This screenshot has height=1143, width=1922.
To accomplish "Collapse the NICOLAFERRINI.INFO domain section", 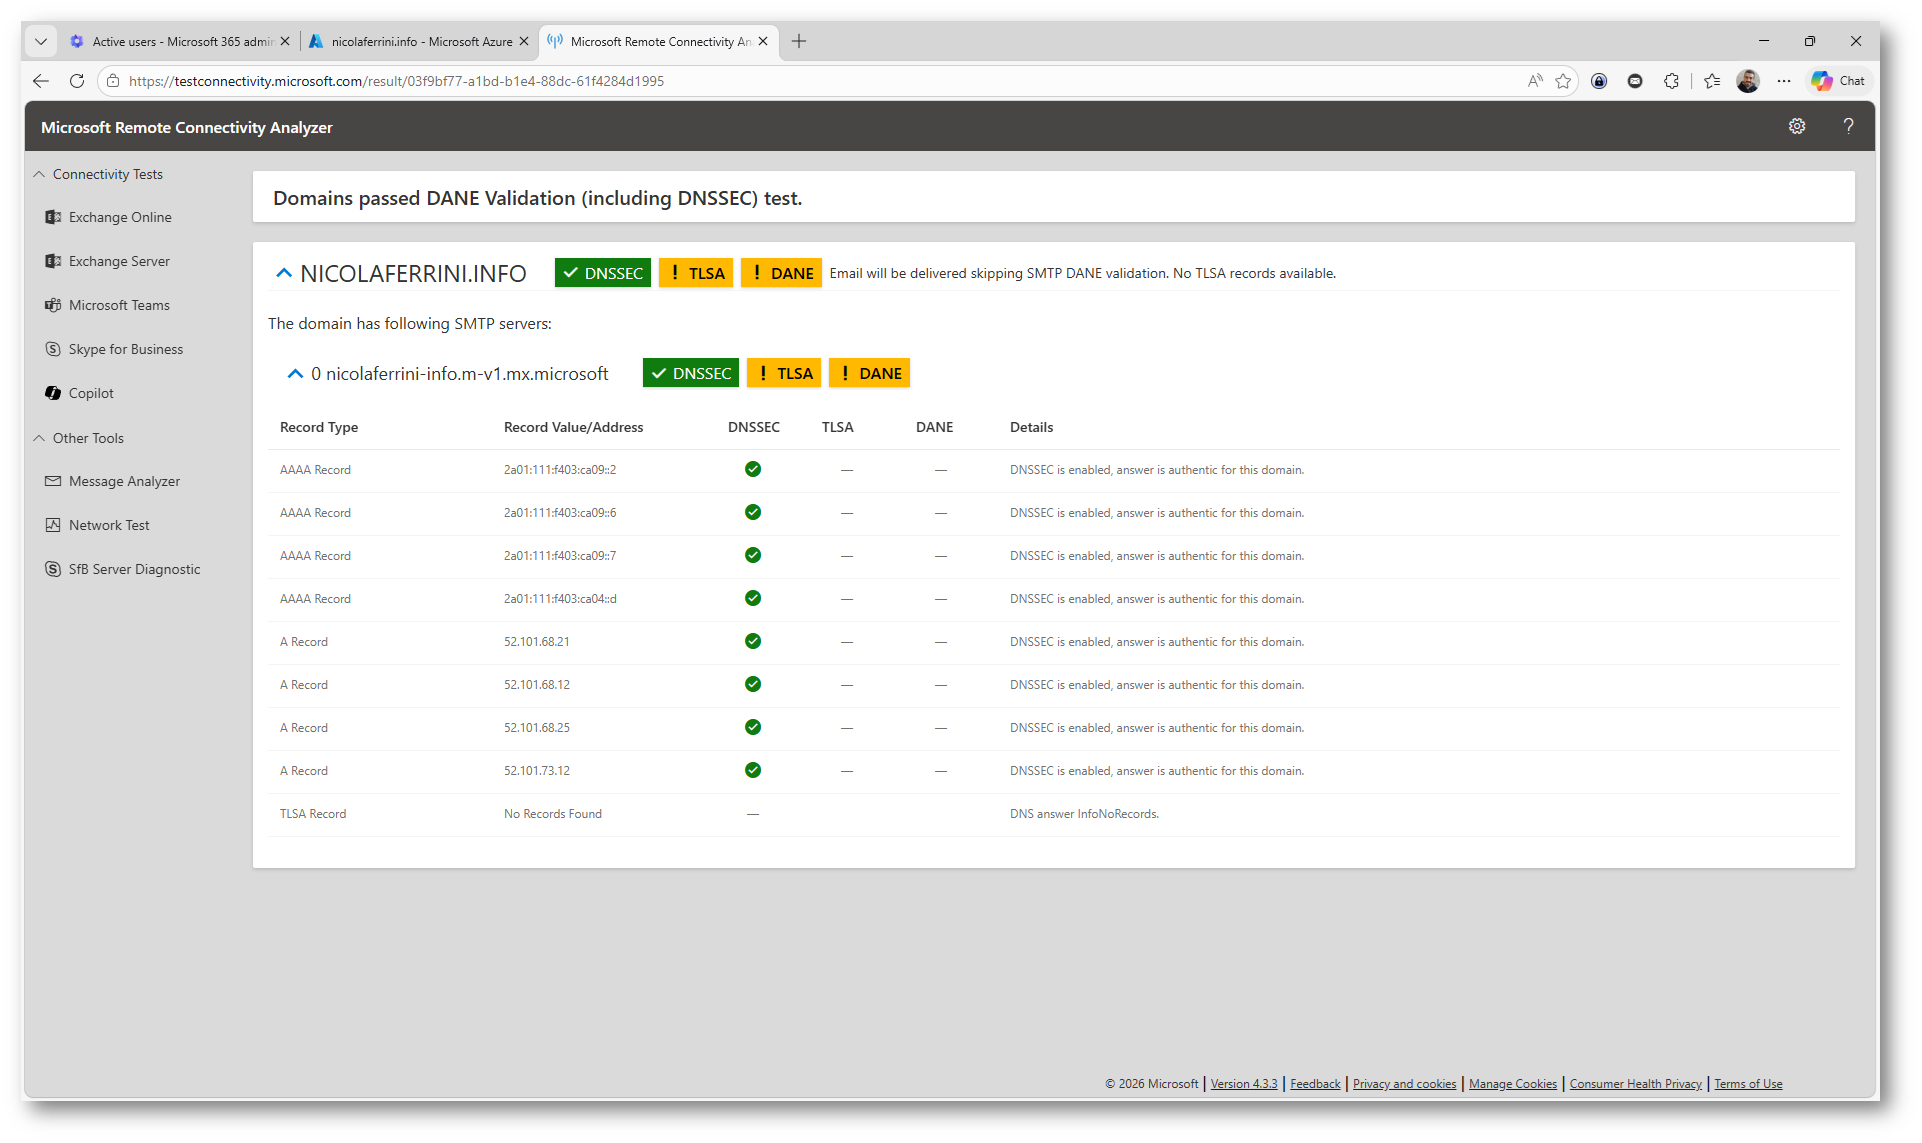I will coord(284,273).
